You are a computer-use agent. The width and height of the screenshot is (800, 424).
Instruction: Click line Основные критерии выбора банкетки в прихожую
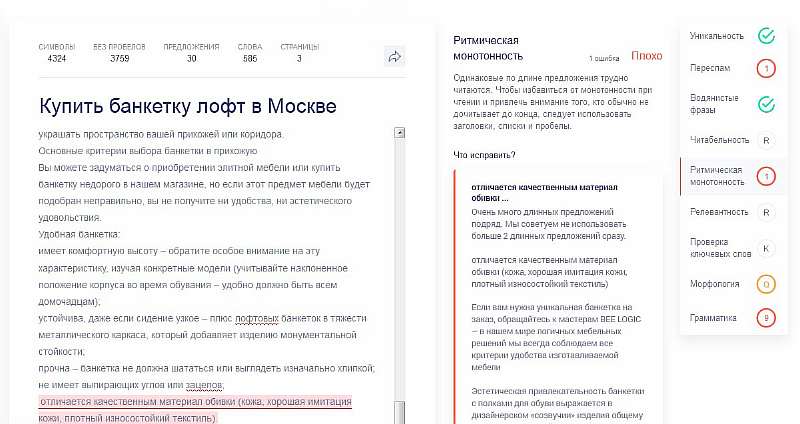tap(148, 151)
